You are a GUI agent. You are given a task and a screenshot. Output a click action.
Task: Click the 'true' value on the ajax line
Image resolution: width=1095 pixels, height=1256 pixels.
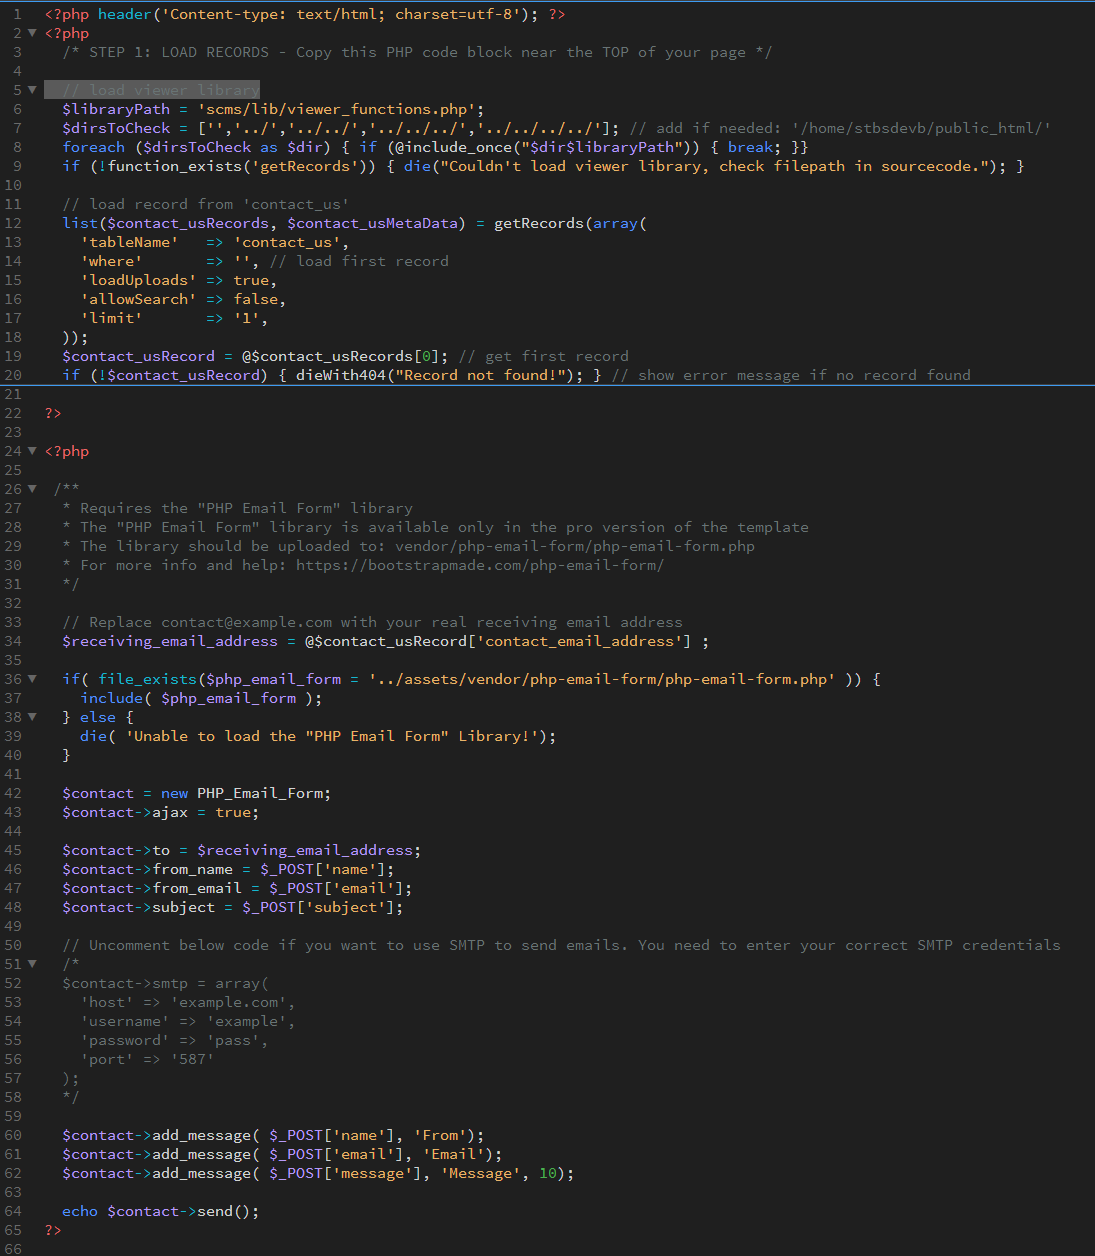[x=234, y=812]
